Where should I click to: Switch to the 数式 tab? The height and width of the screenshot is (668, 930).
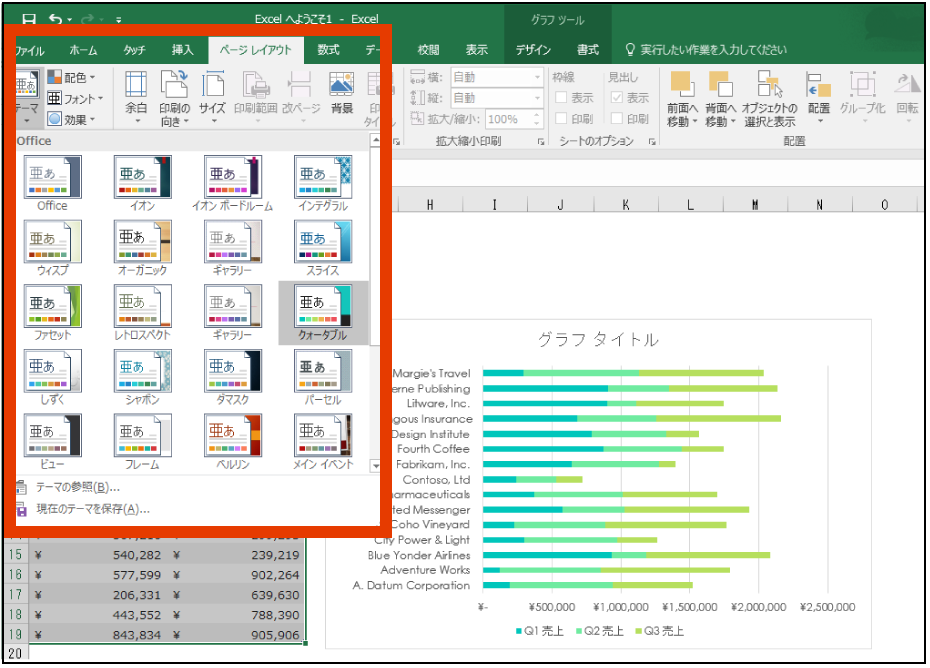(328, 50)
